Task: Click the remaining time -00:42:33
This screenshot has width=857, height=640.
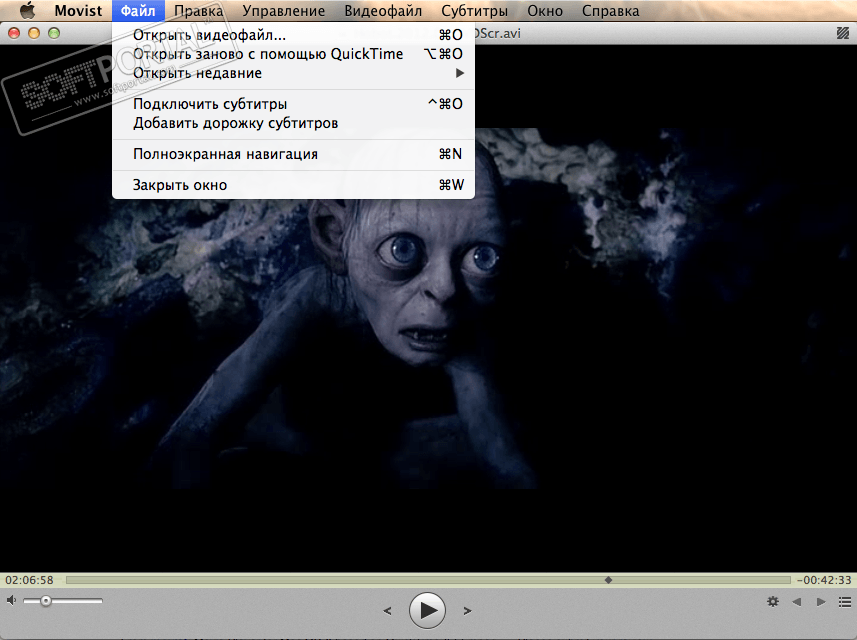Action: [824, 580]
